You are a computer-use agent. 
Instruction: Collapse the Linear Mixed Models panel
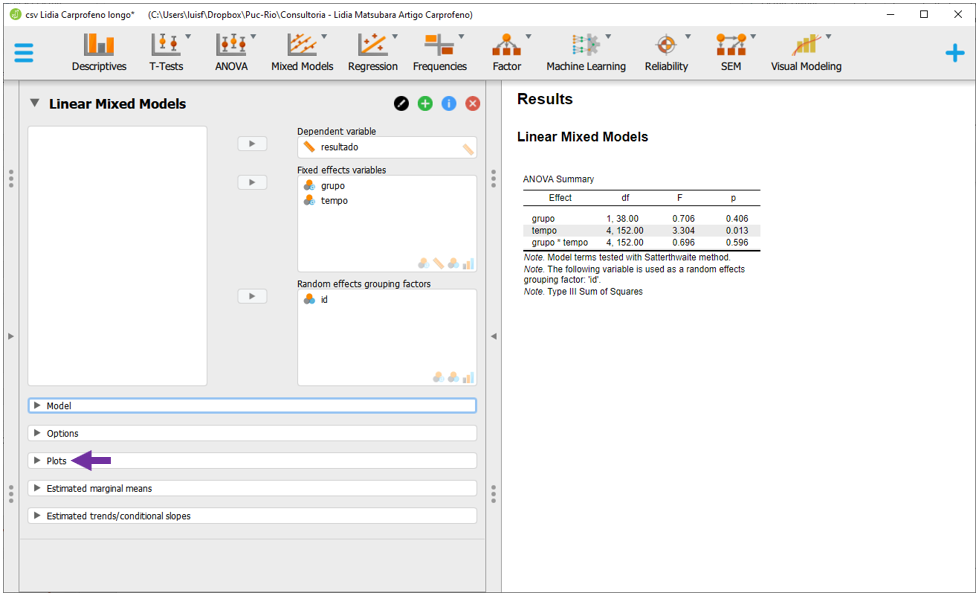[x=35, y=104]
